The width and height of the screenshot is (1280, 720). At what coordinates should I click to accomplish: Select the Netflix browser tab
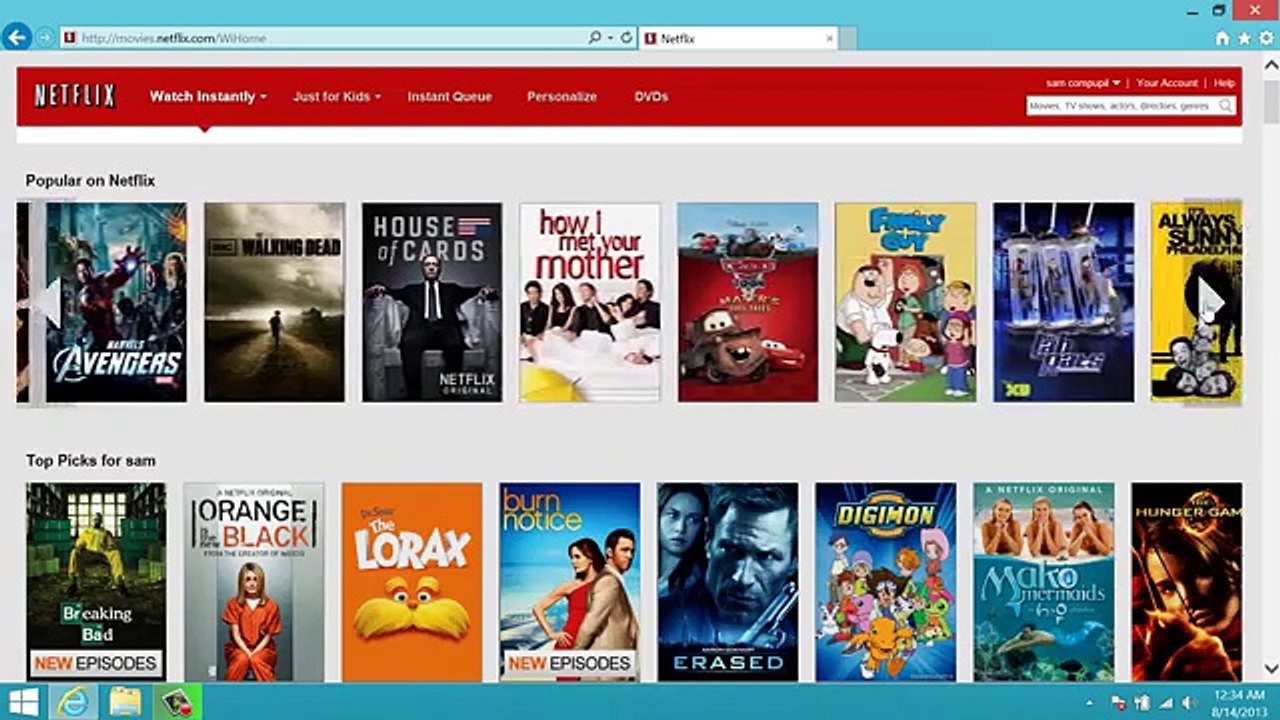click(x=738, y=38)
